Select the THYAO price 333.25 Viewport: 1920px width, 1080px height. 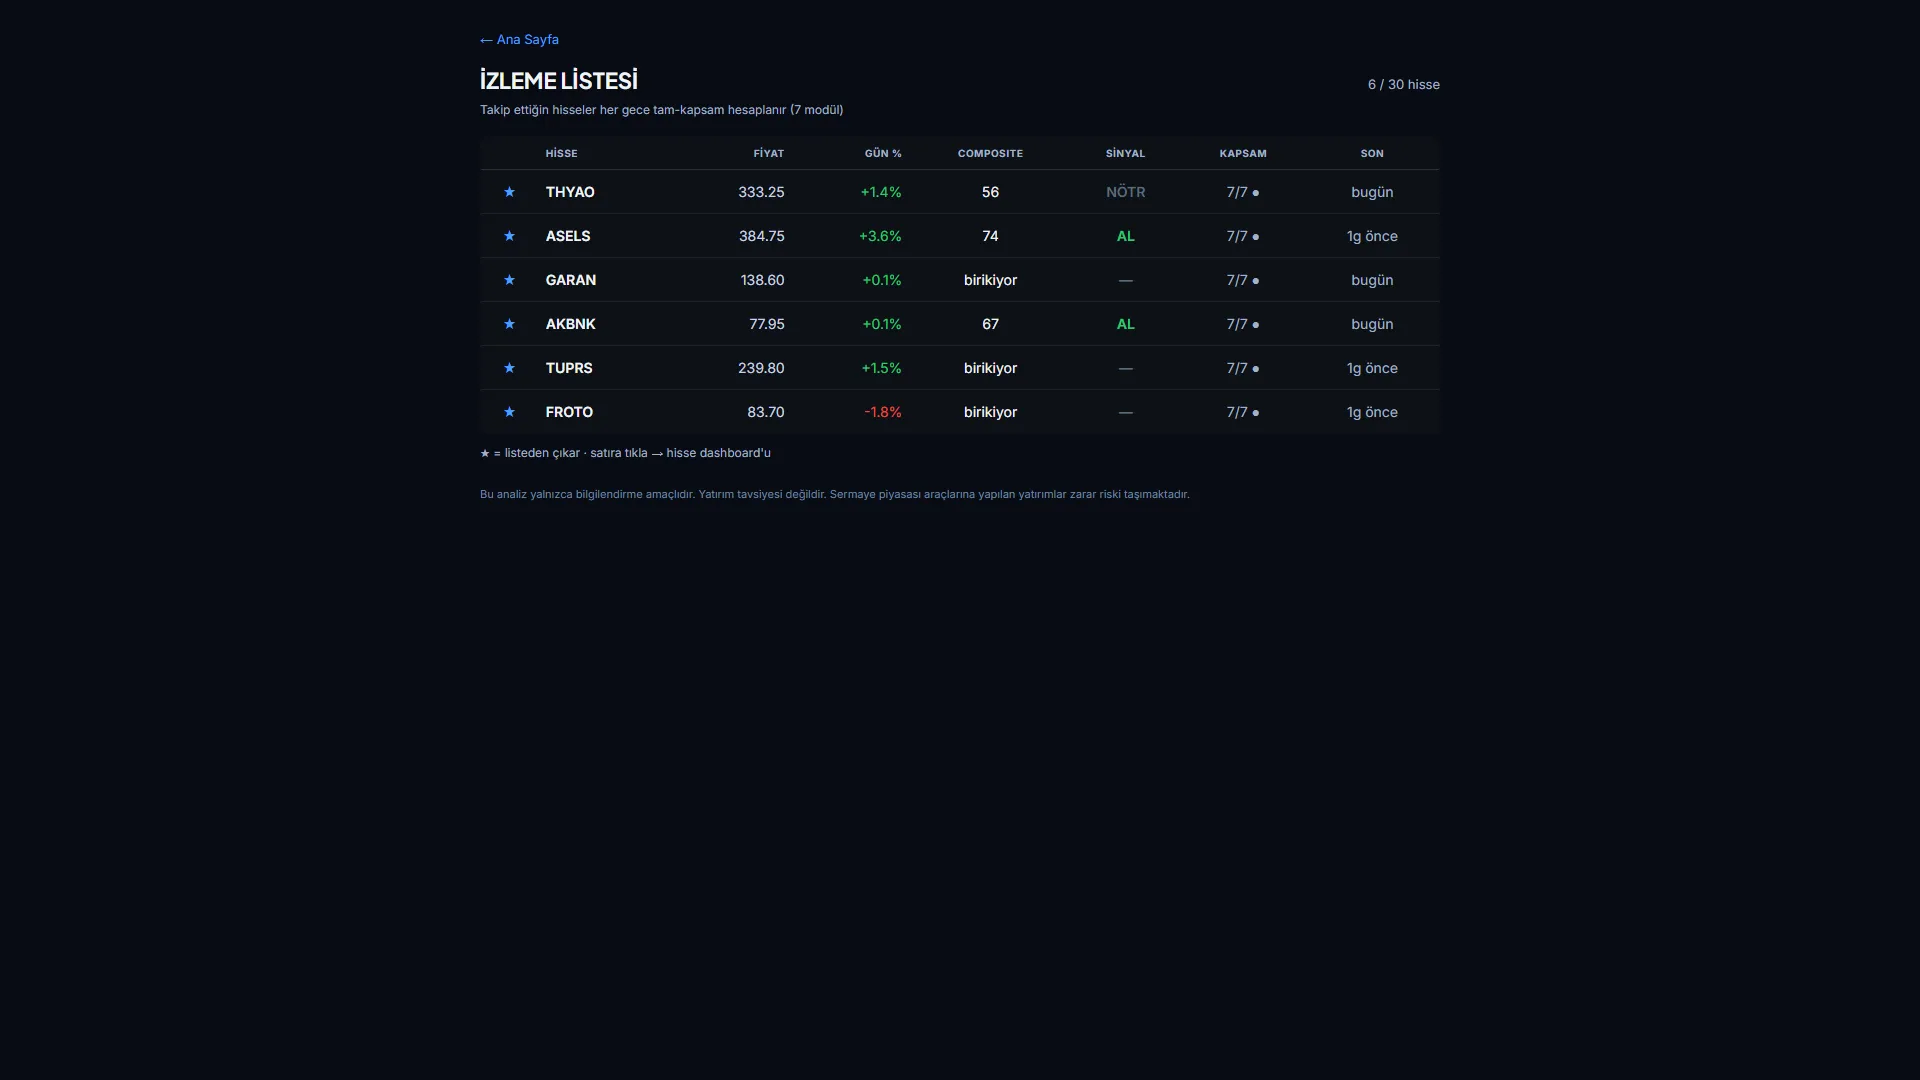click(761, 192)
